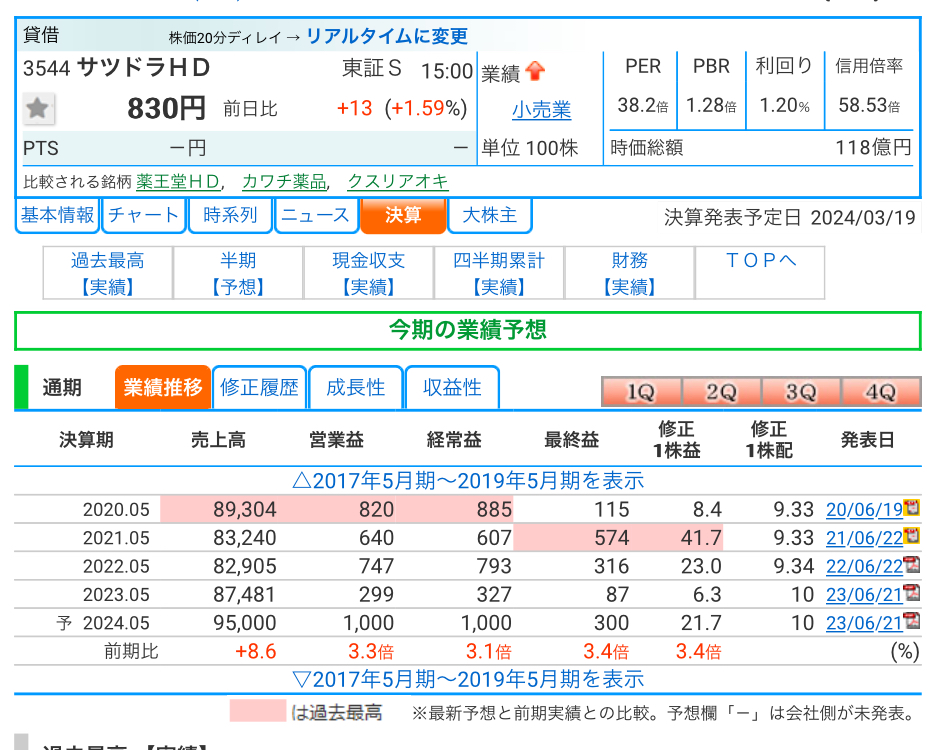Click the 決算発表予定日 2024/03/19 text
Image resolution: width=946 pixels, height=750 pixels.
(x=790, y=217)
